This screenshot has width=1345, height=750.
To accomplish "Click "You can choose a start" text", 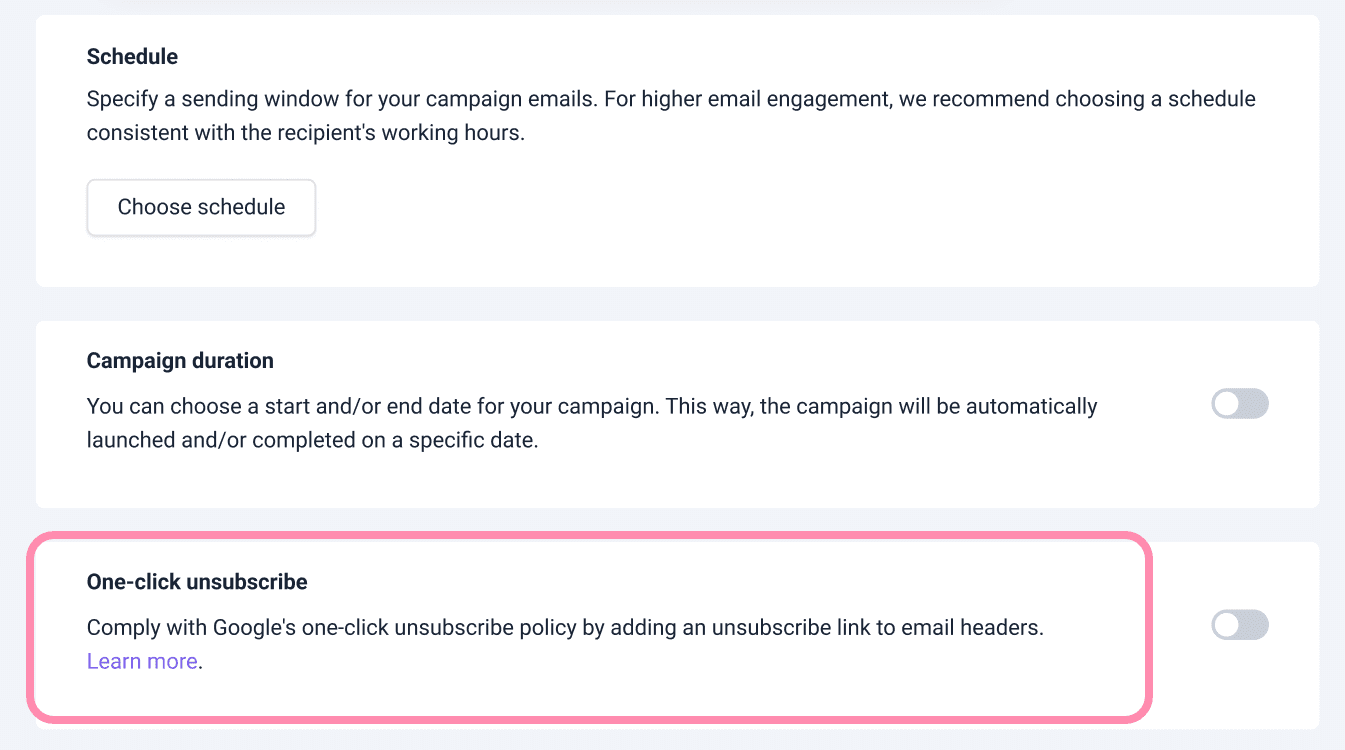I will 200,407.
